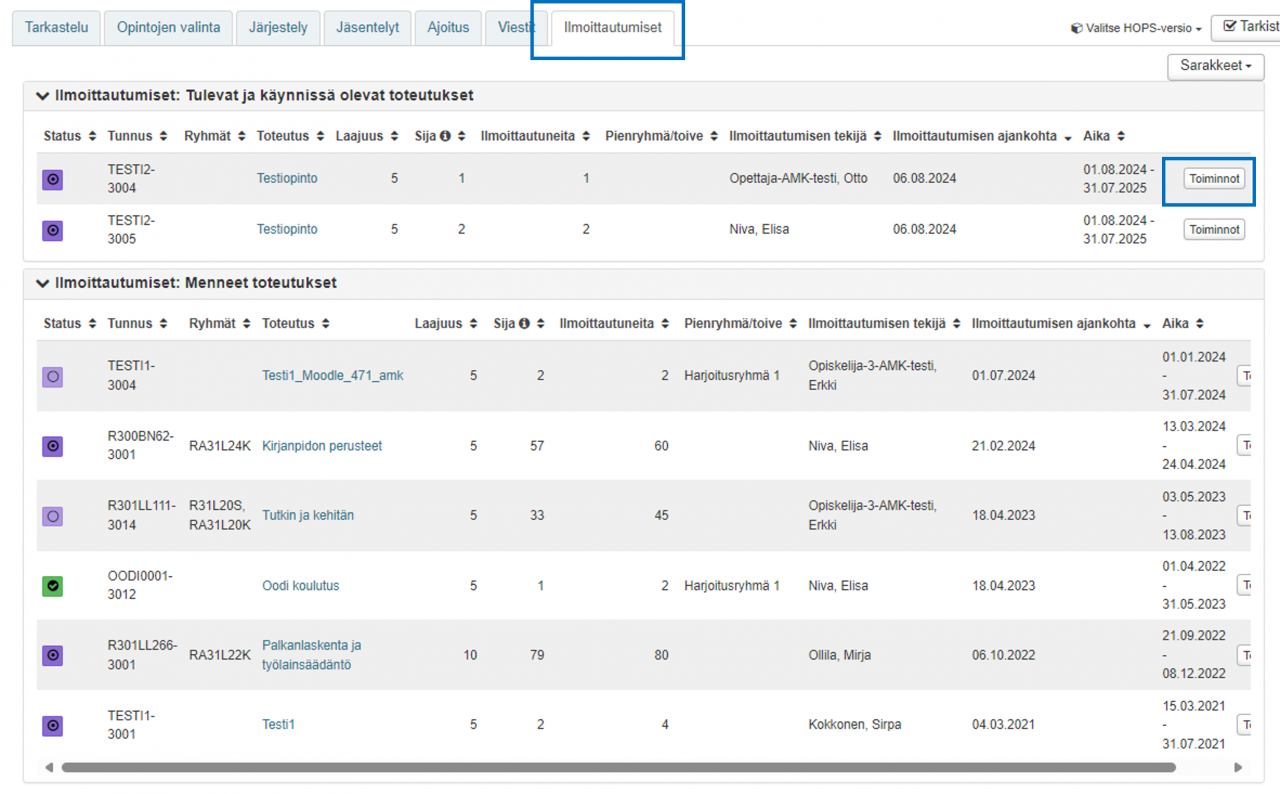Open Valitse HOPS-versio dropdown

(1136, 29)
